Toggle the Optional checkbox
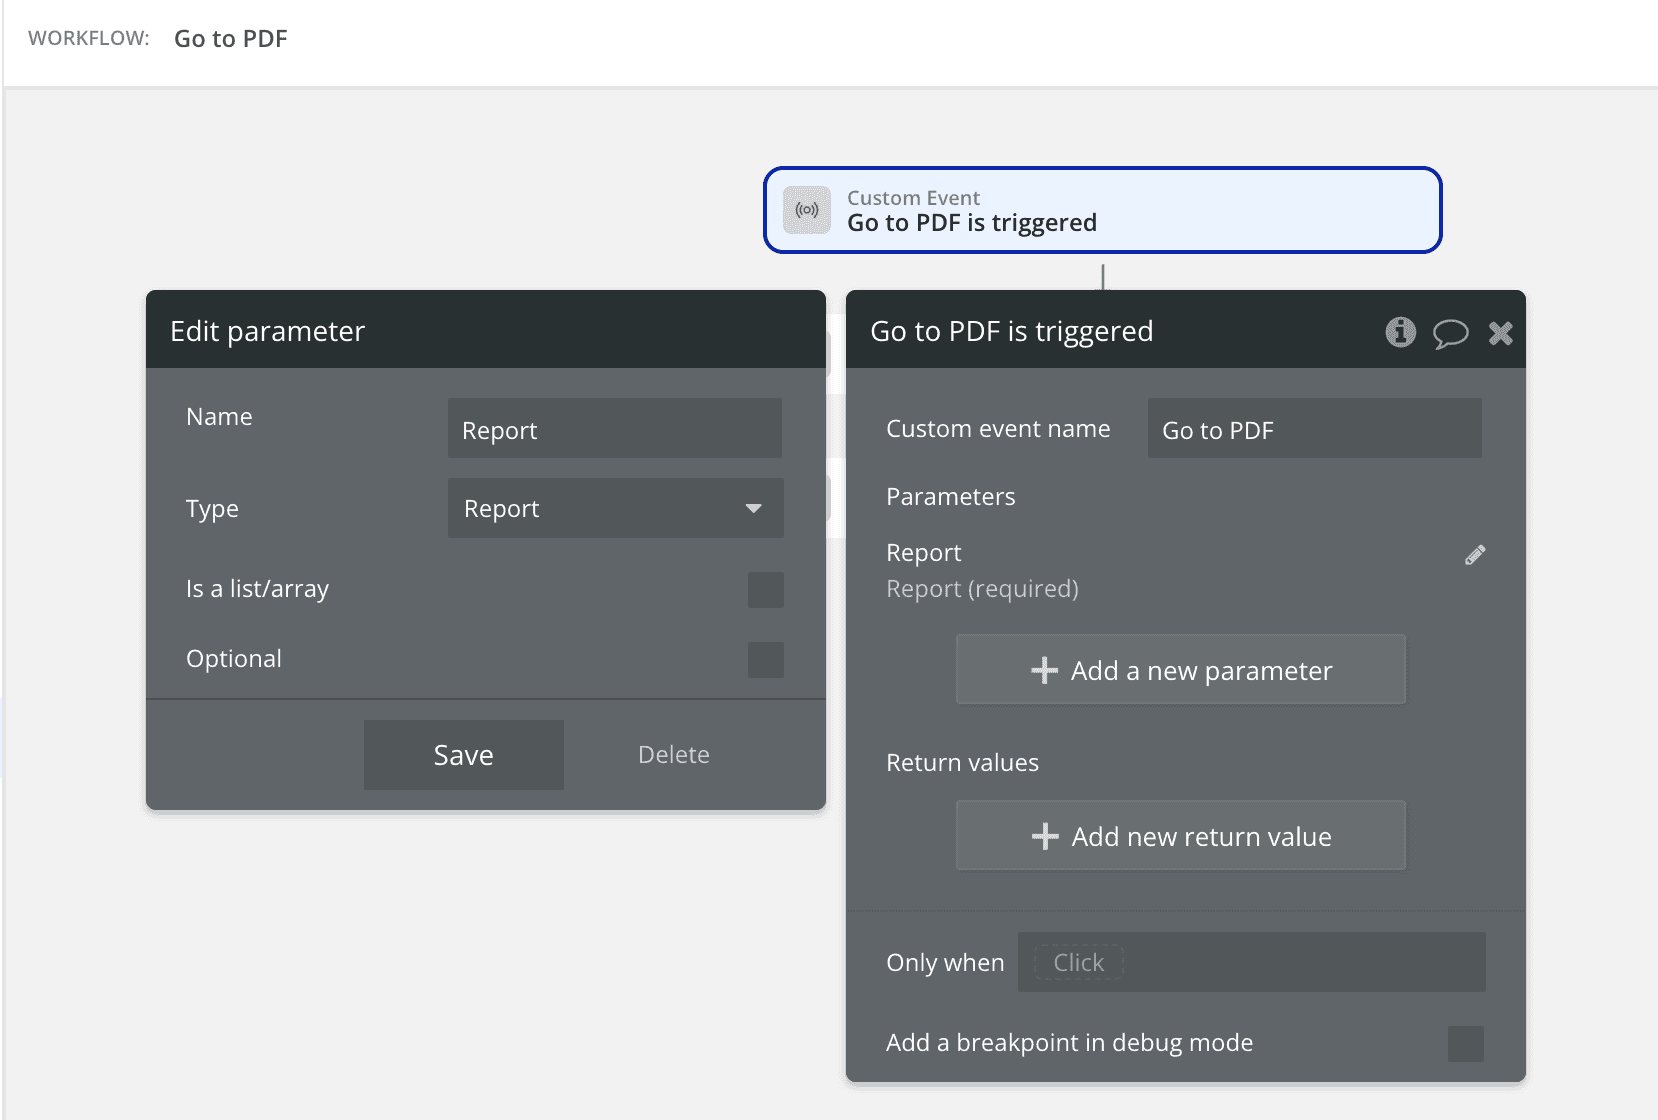Viewport: 1658px width, 1120px height. coord(765,660)
